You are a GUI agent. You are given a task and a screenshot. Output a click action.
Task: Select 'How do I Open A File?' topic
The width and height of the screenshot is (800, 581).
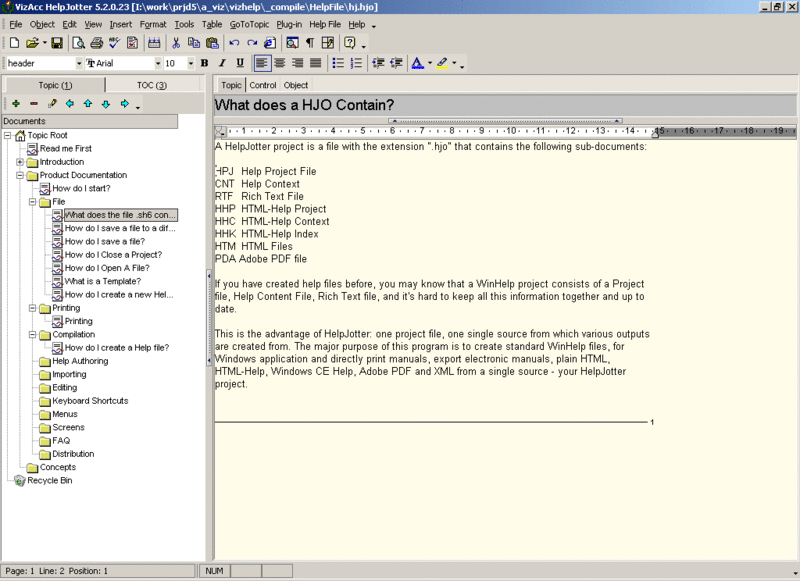[107, 268]
